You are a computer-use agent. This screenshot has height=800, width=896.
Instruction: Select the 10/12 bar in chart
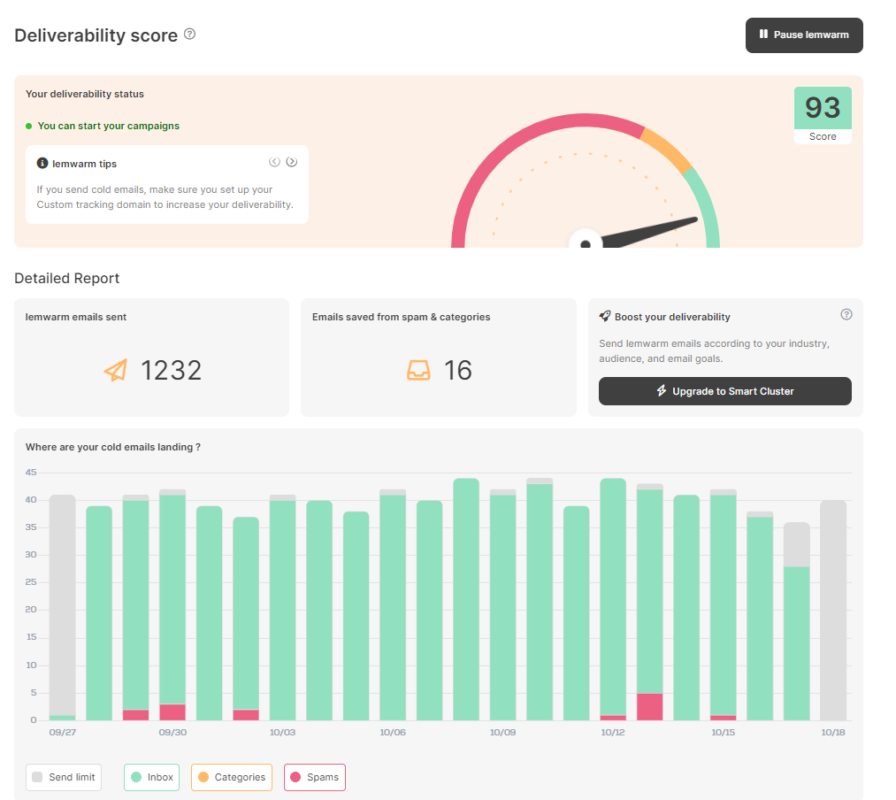613,599
